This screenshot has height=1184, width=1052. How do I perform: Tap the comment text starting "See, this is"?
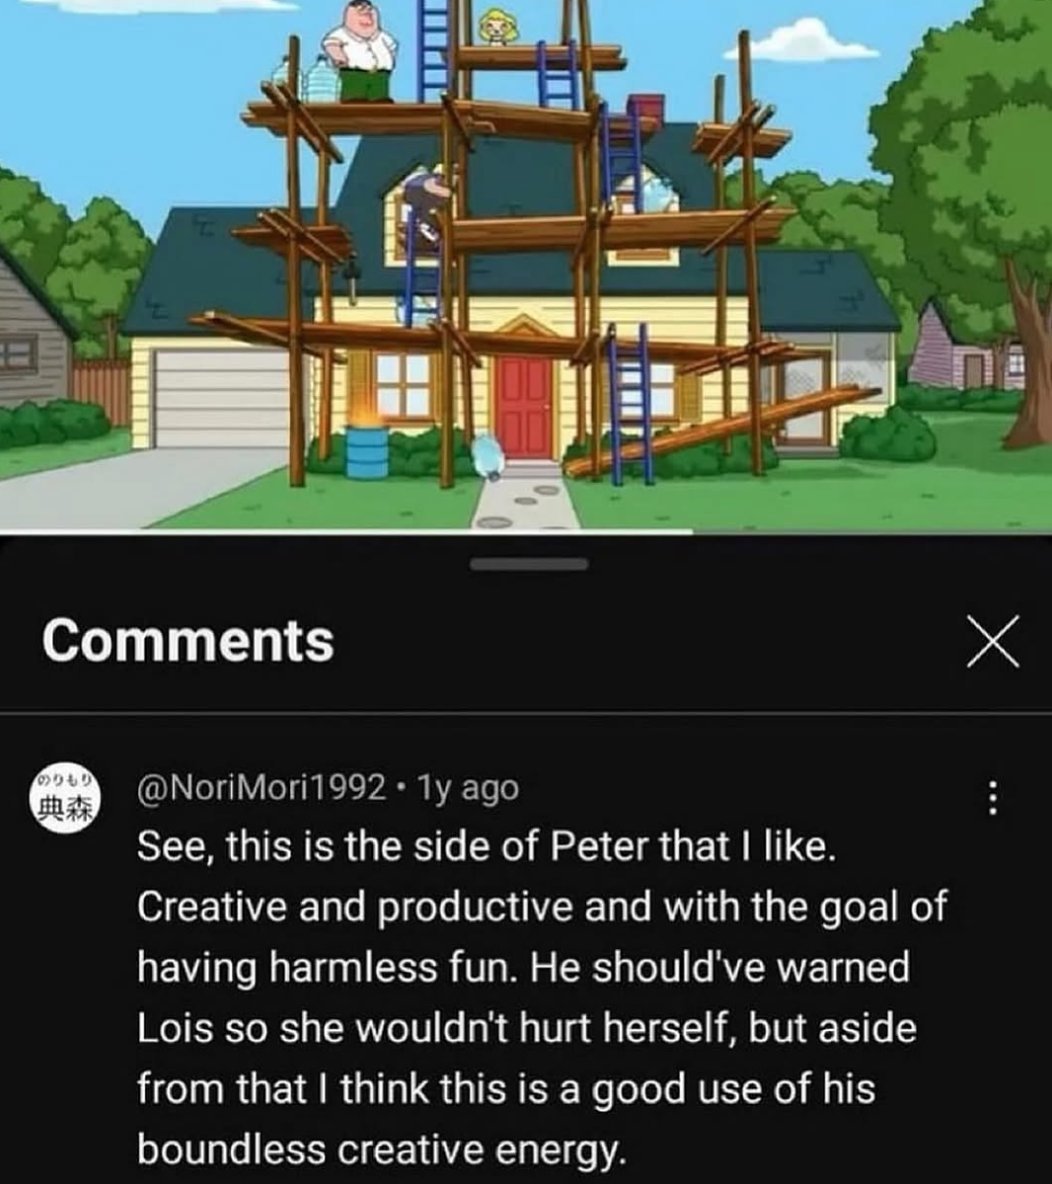point(541,997)
